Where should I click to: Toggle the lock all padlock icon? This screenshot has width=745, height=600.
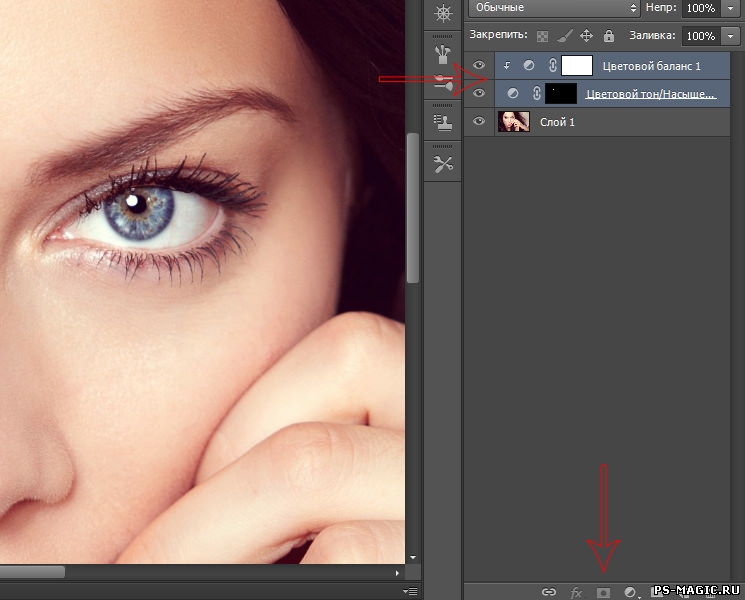click(608, 36)
